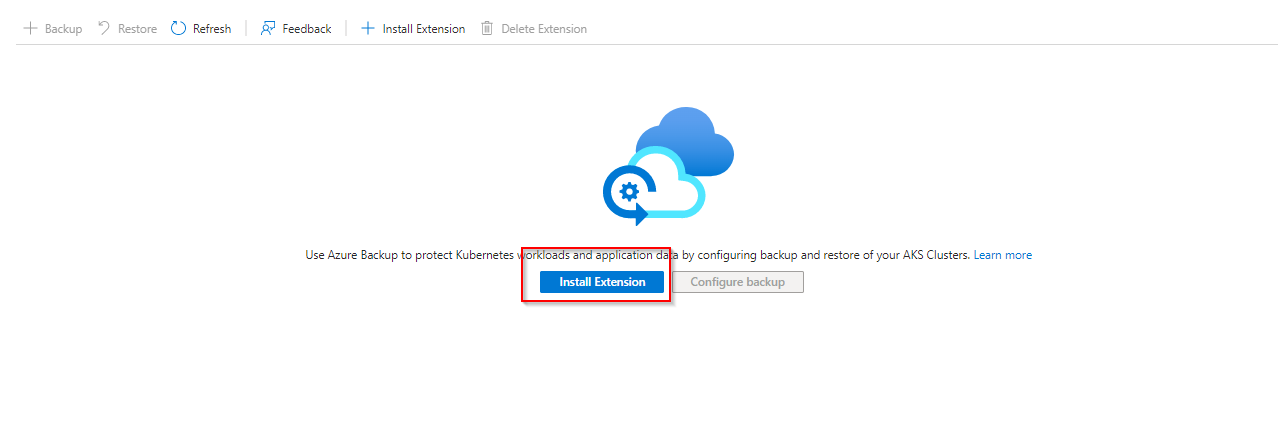Screen dimensions: 1278x421
Task: Click the circular arrow around the gear graphic
Action: point(629,195)
